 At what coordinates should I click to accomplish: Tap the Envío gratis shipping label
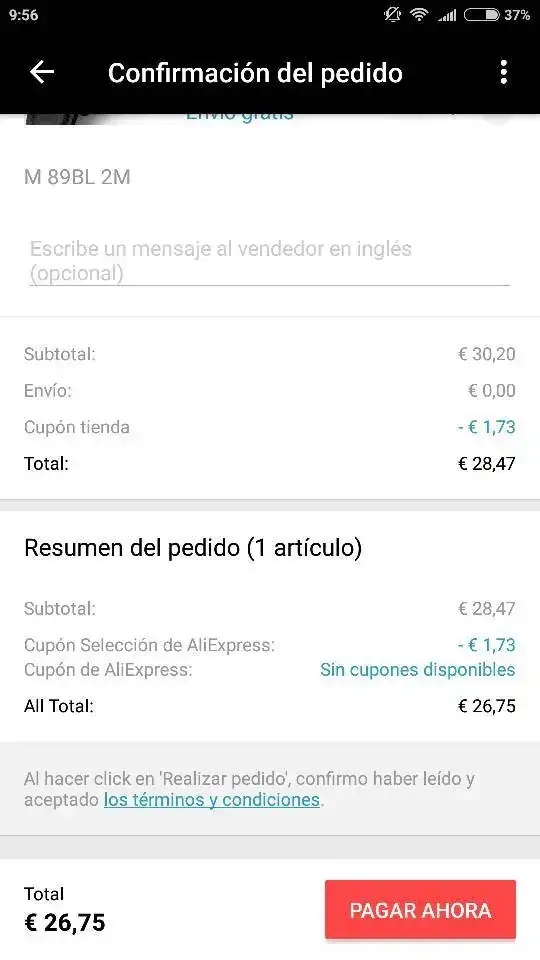tap(240, 118)
